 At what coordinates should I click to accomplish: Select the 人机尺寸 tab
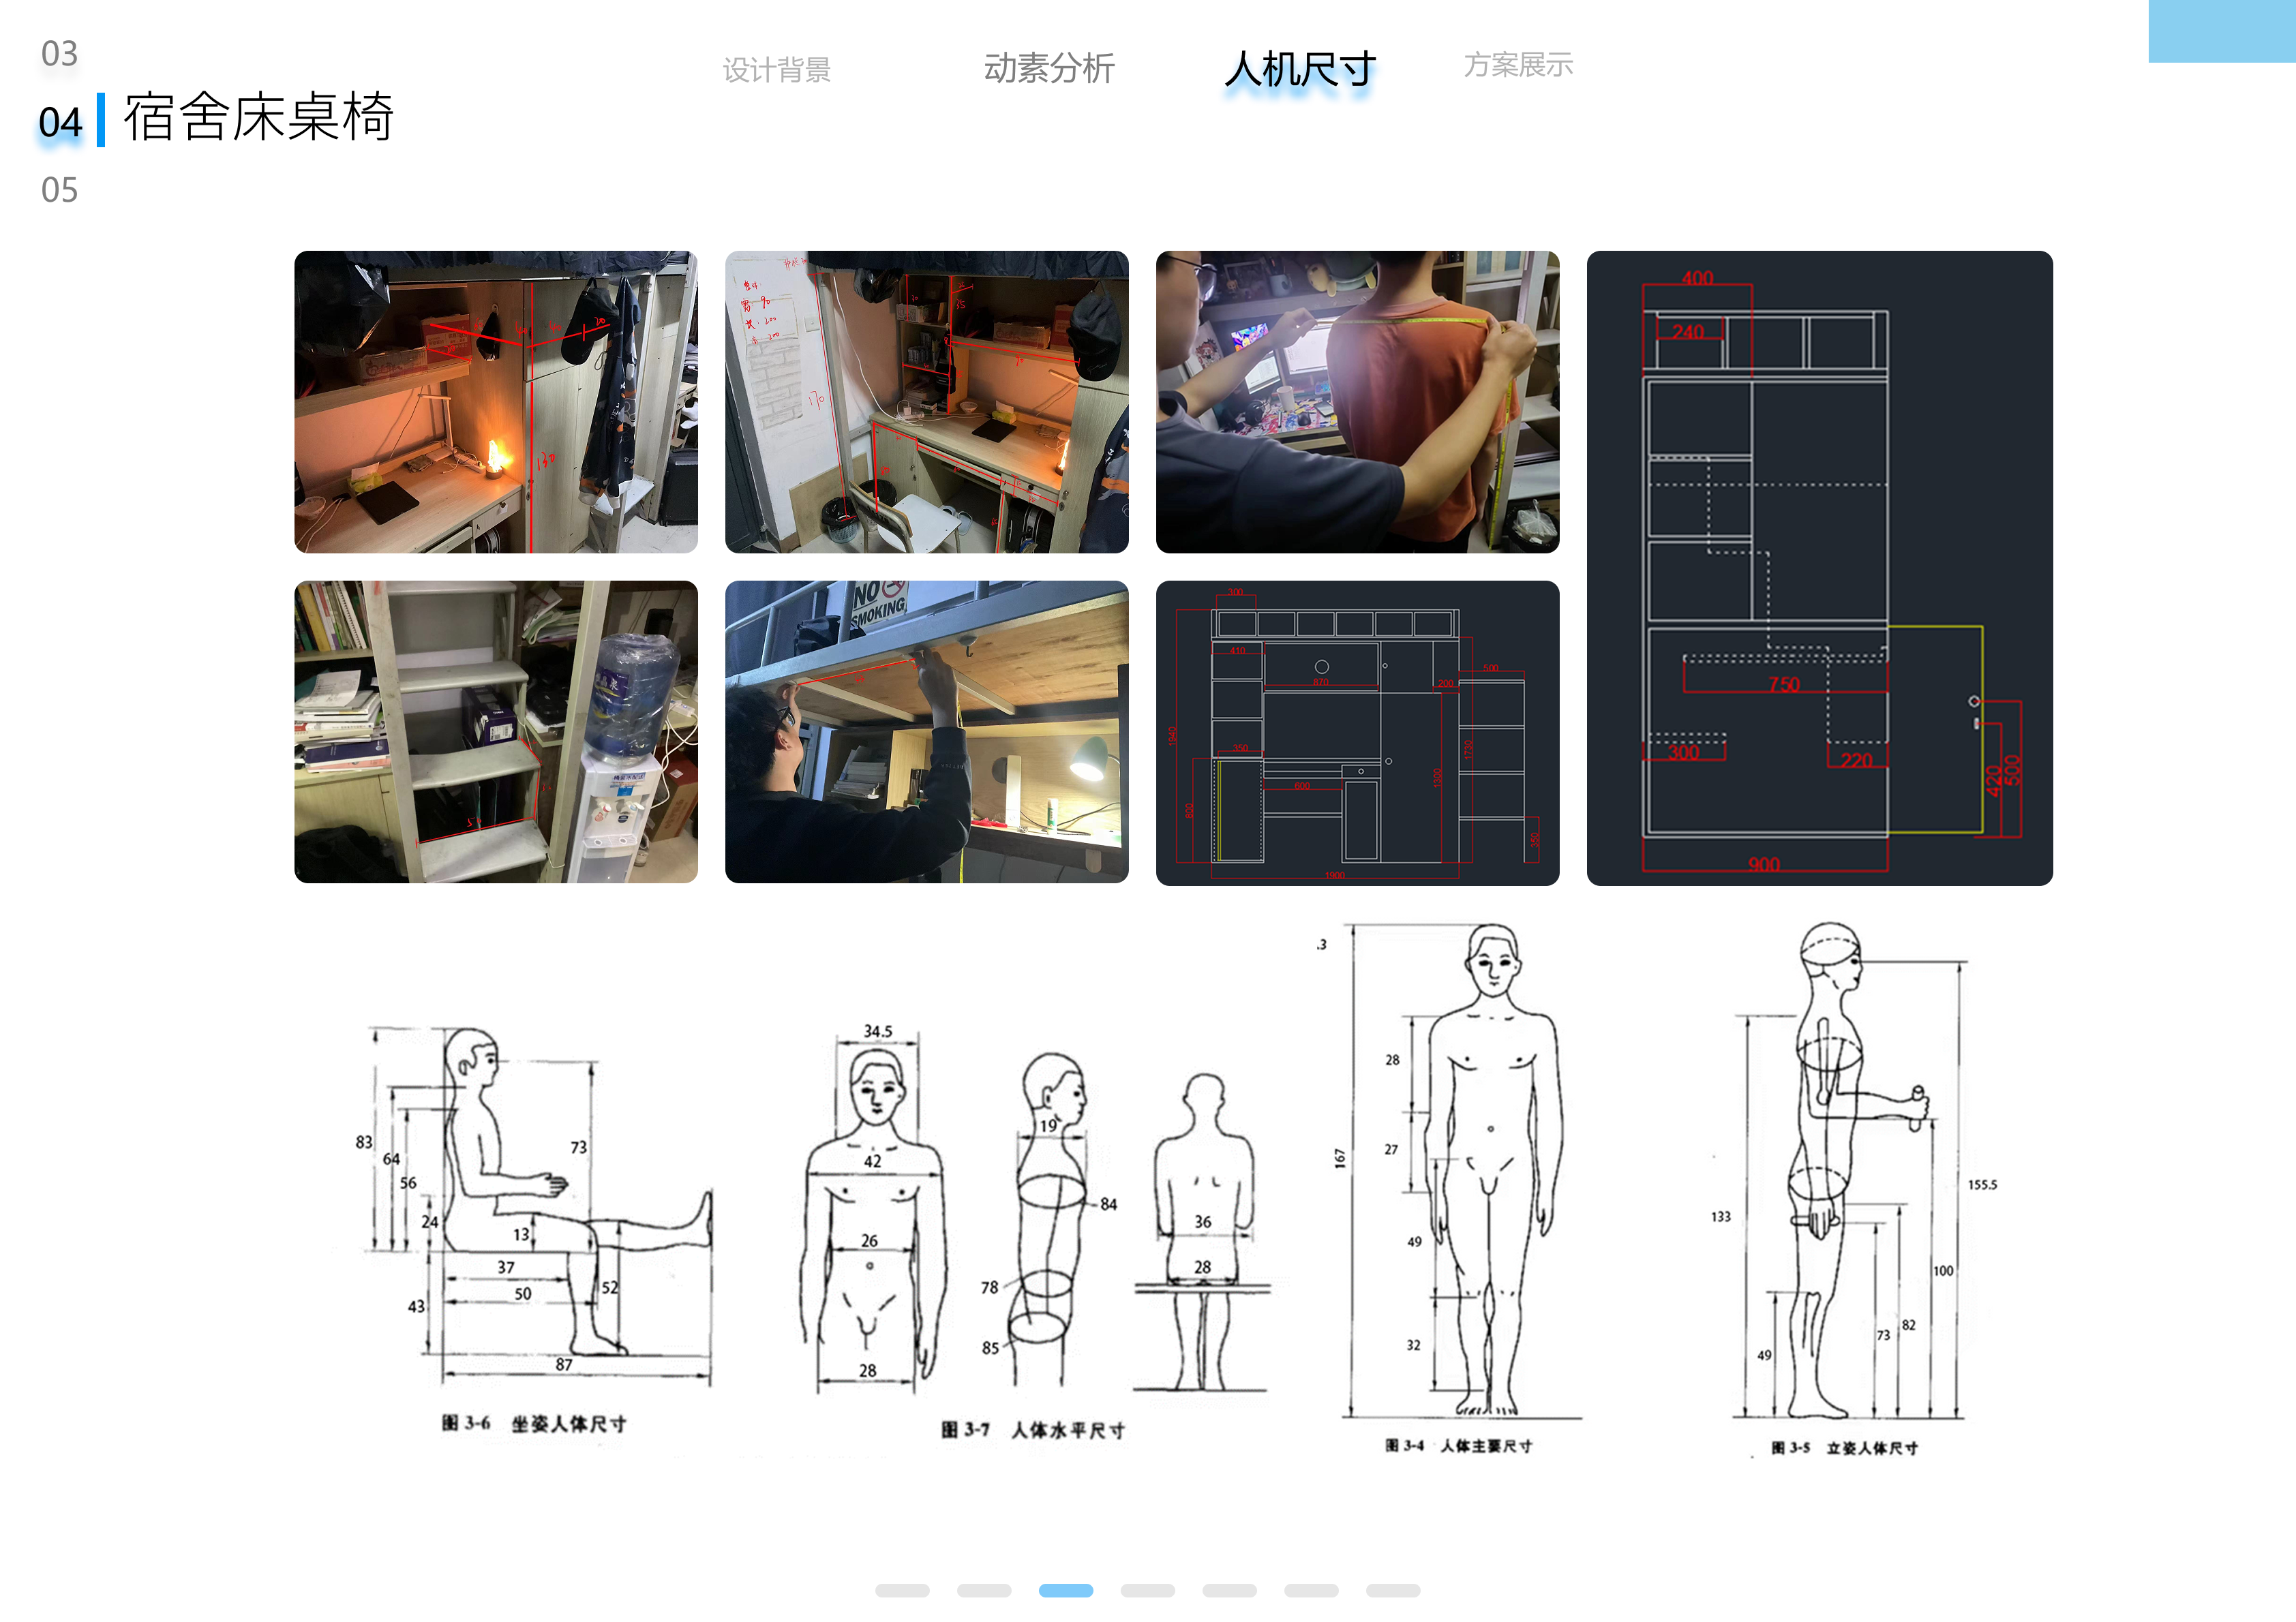tap(1300, 70)
